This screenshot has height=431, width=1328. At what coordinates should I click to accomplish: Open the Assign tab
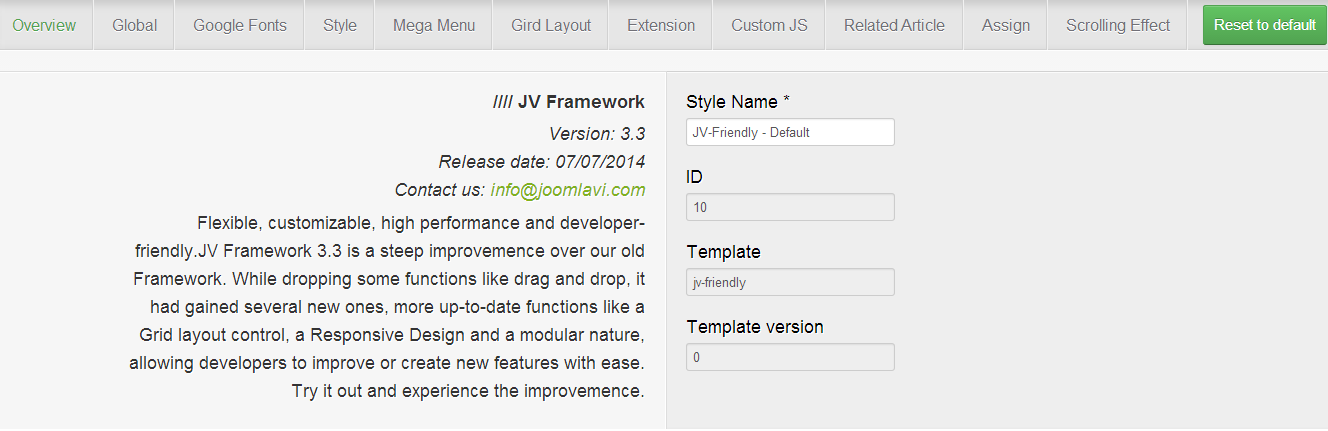pyautogui.click(x=1006, y=25)
